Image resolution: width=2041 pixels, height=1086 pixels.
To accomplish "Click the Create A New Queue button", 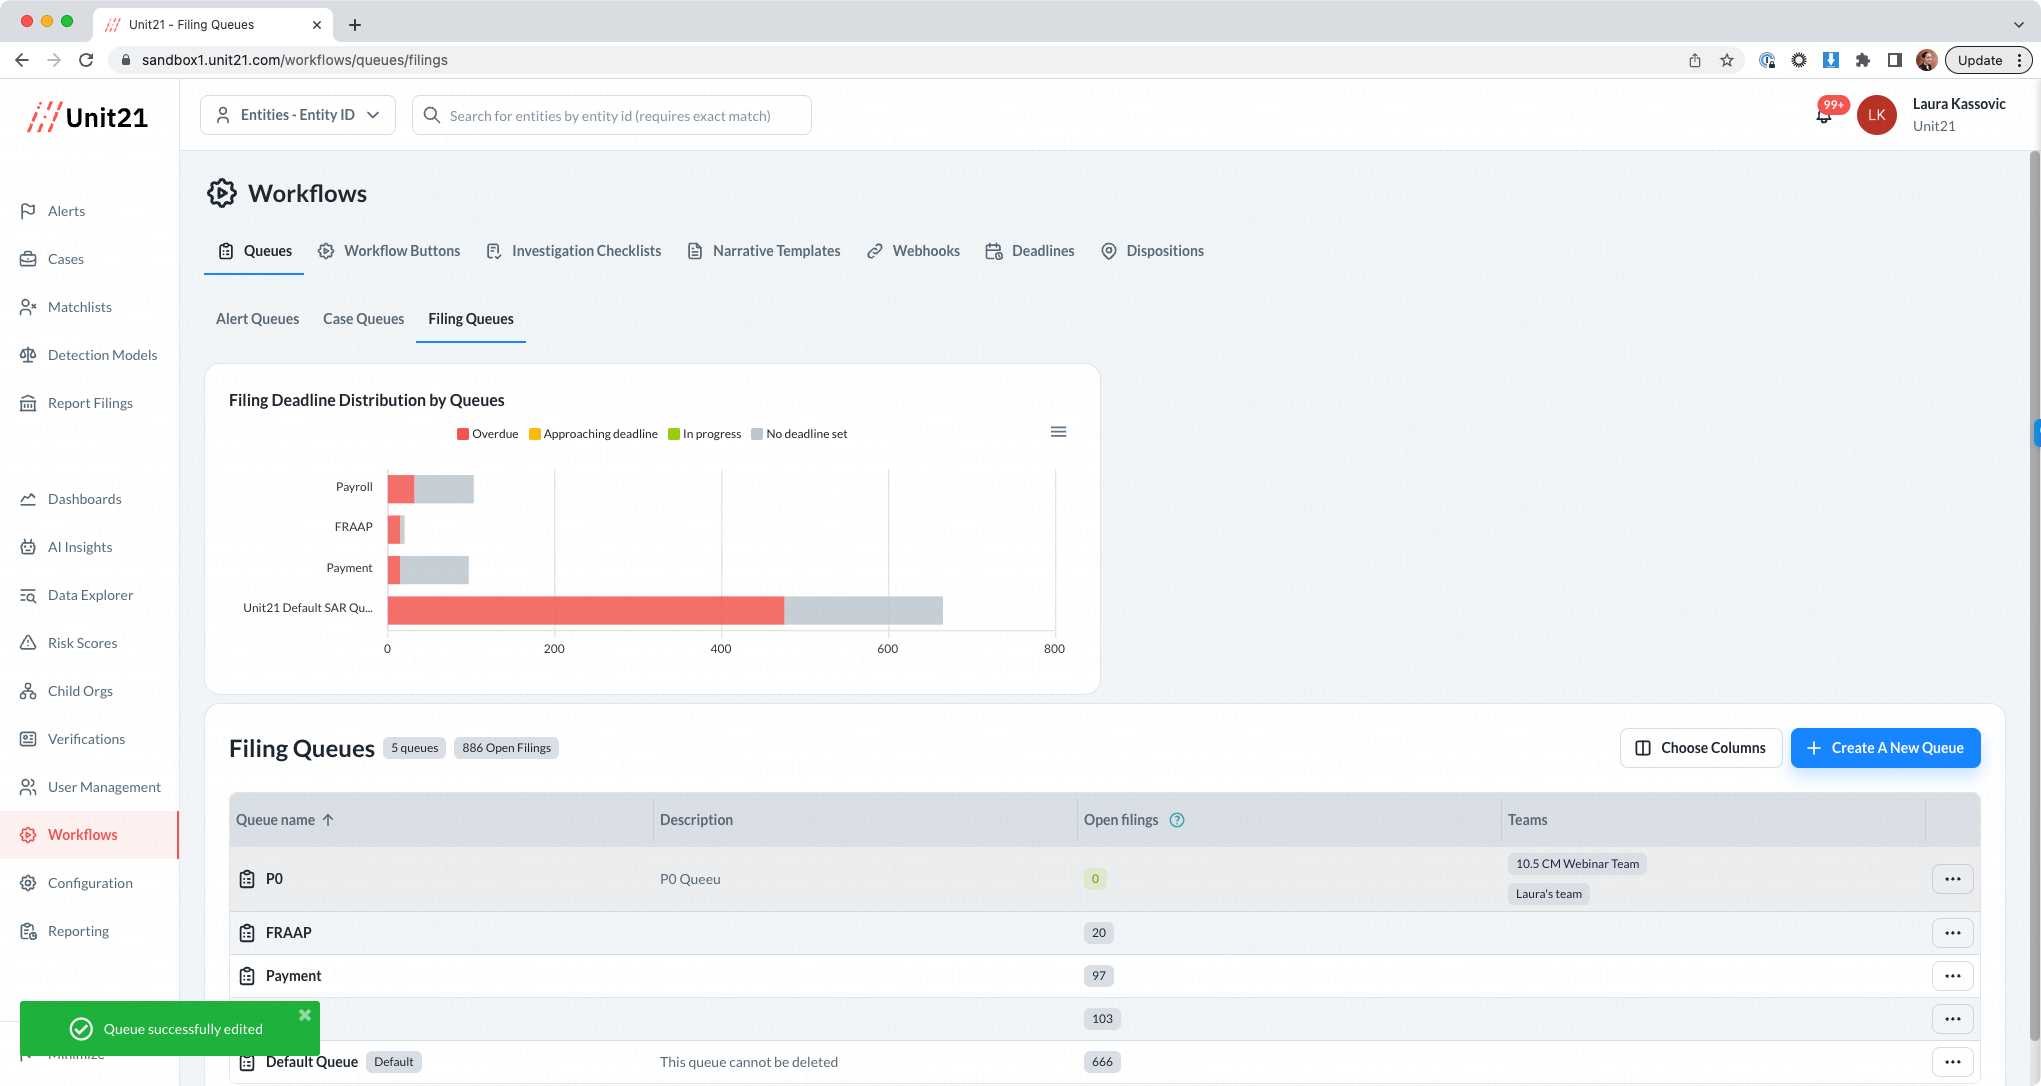I will 1885,748.
